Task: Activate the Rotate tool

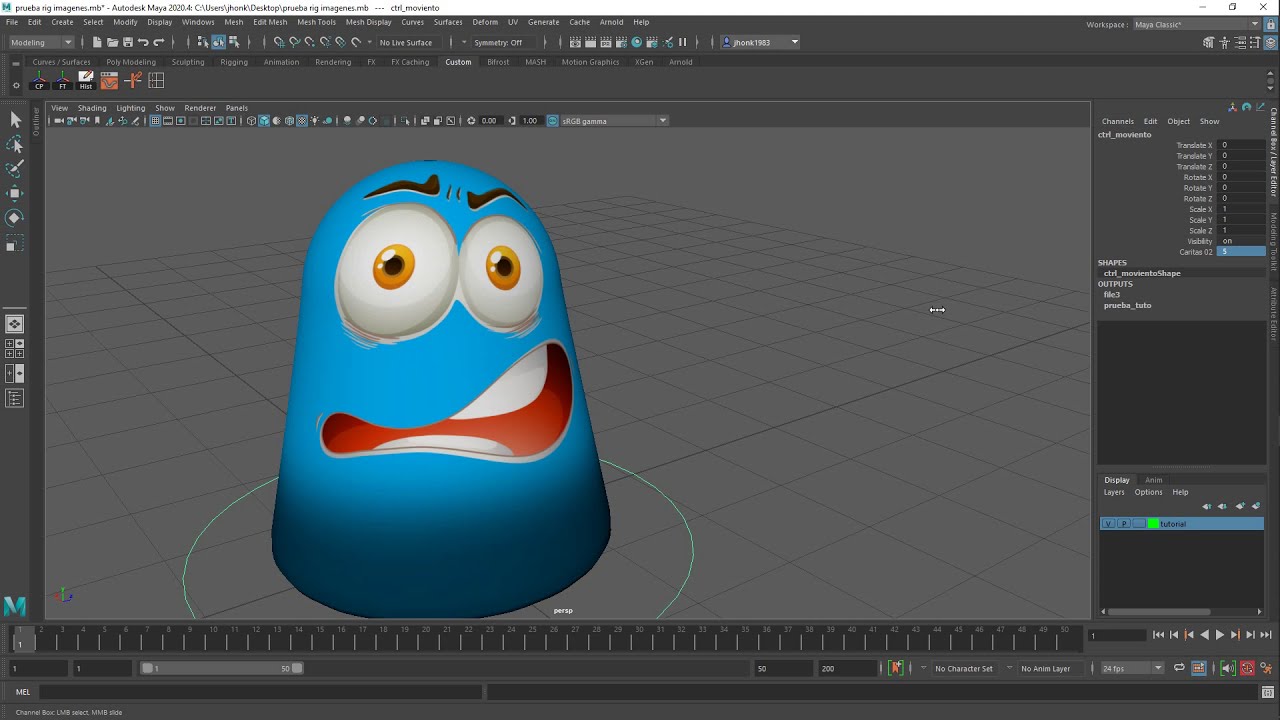Action: [x=15, y=218]
